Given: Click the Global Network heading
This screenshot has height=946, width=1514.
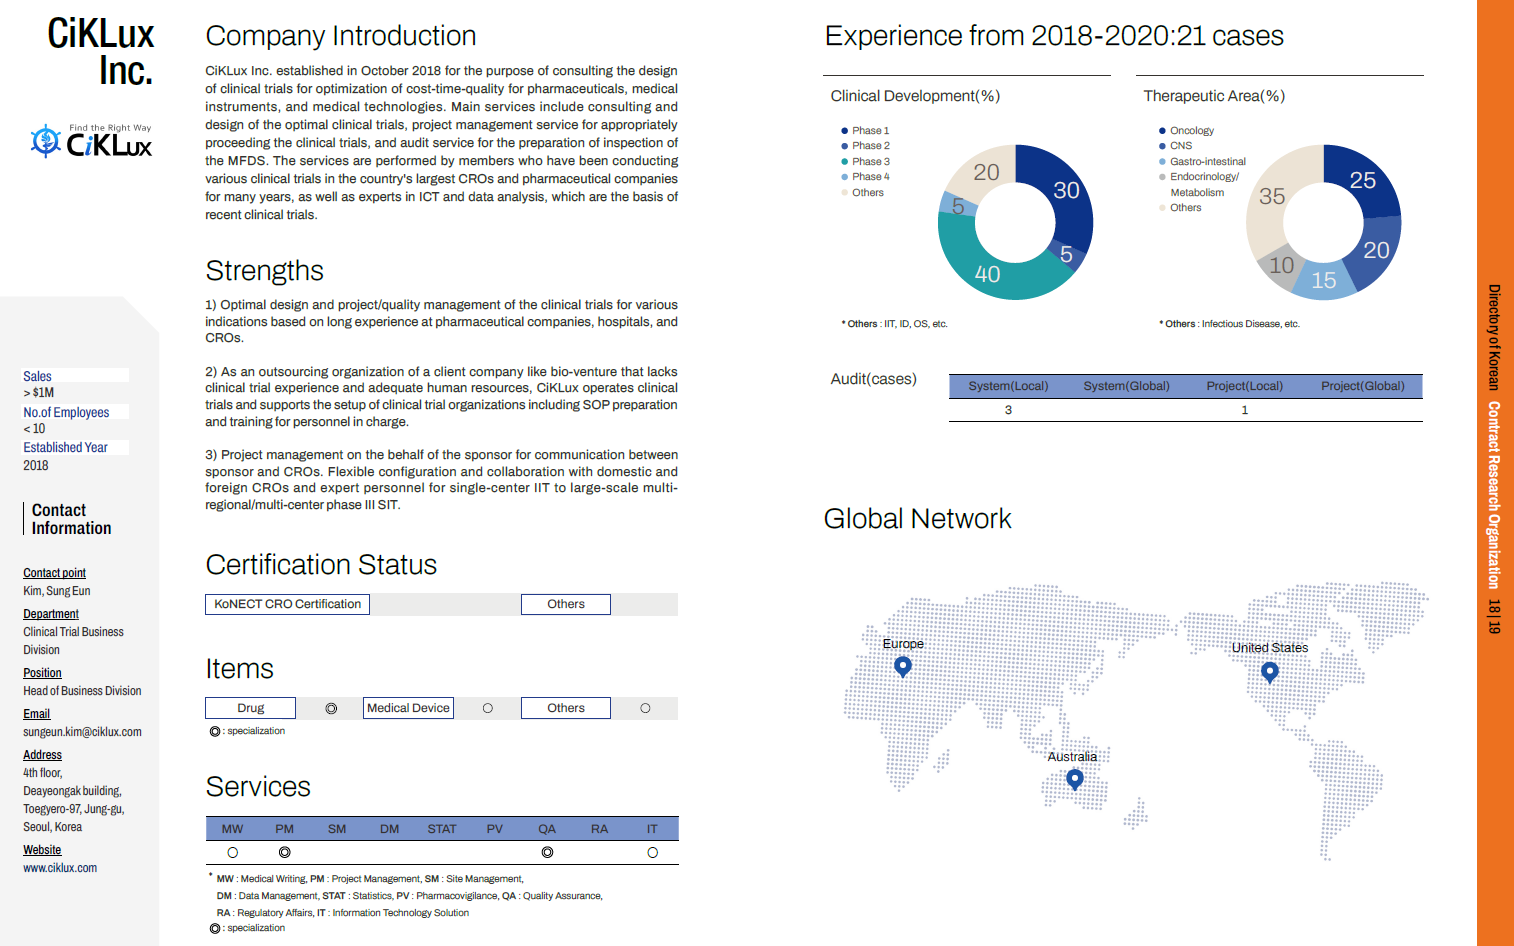Looking at the screenshot, I should 917,519.
